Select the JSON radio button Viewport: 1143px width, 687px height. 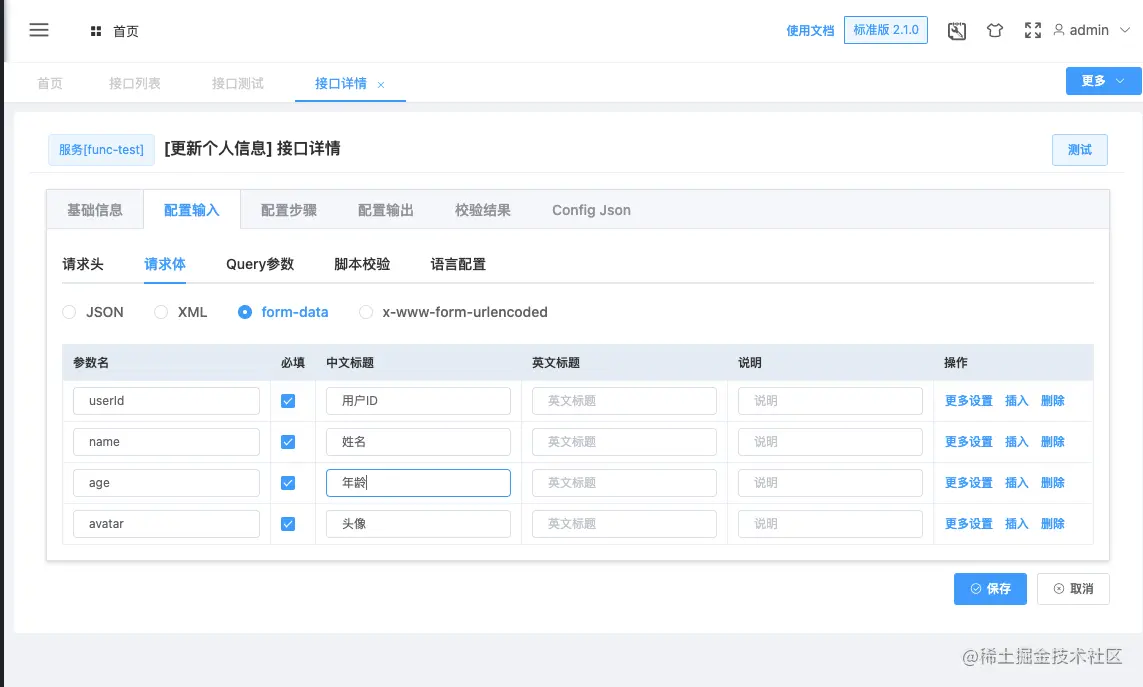69,312
